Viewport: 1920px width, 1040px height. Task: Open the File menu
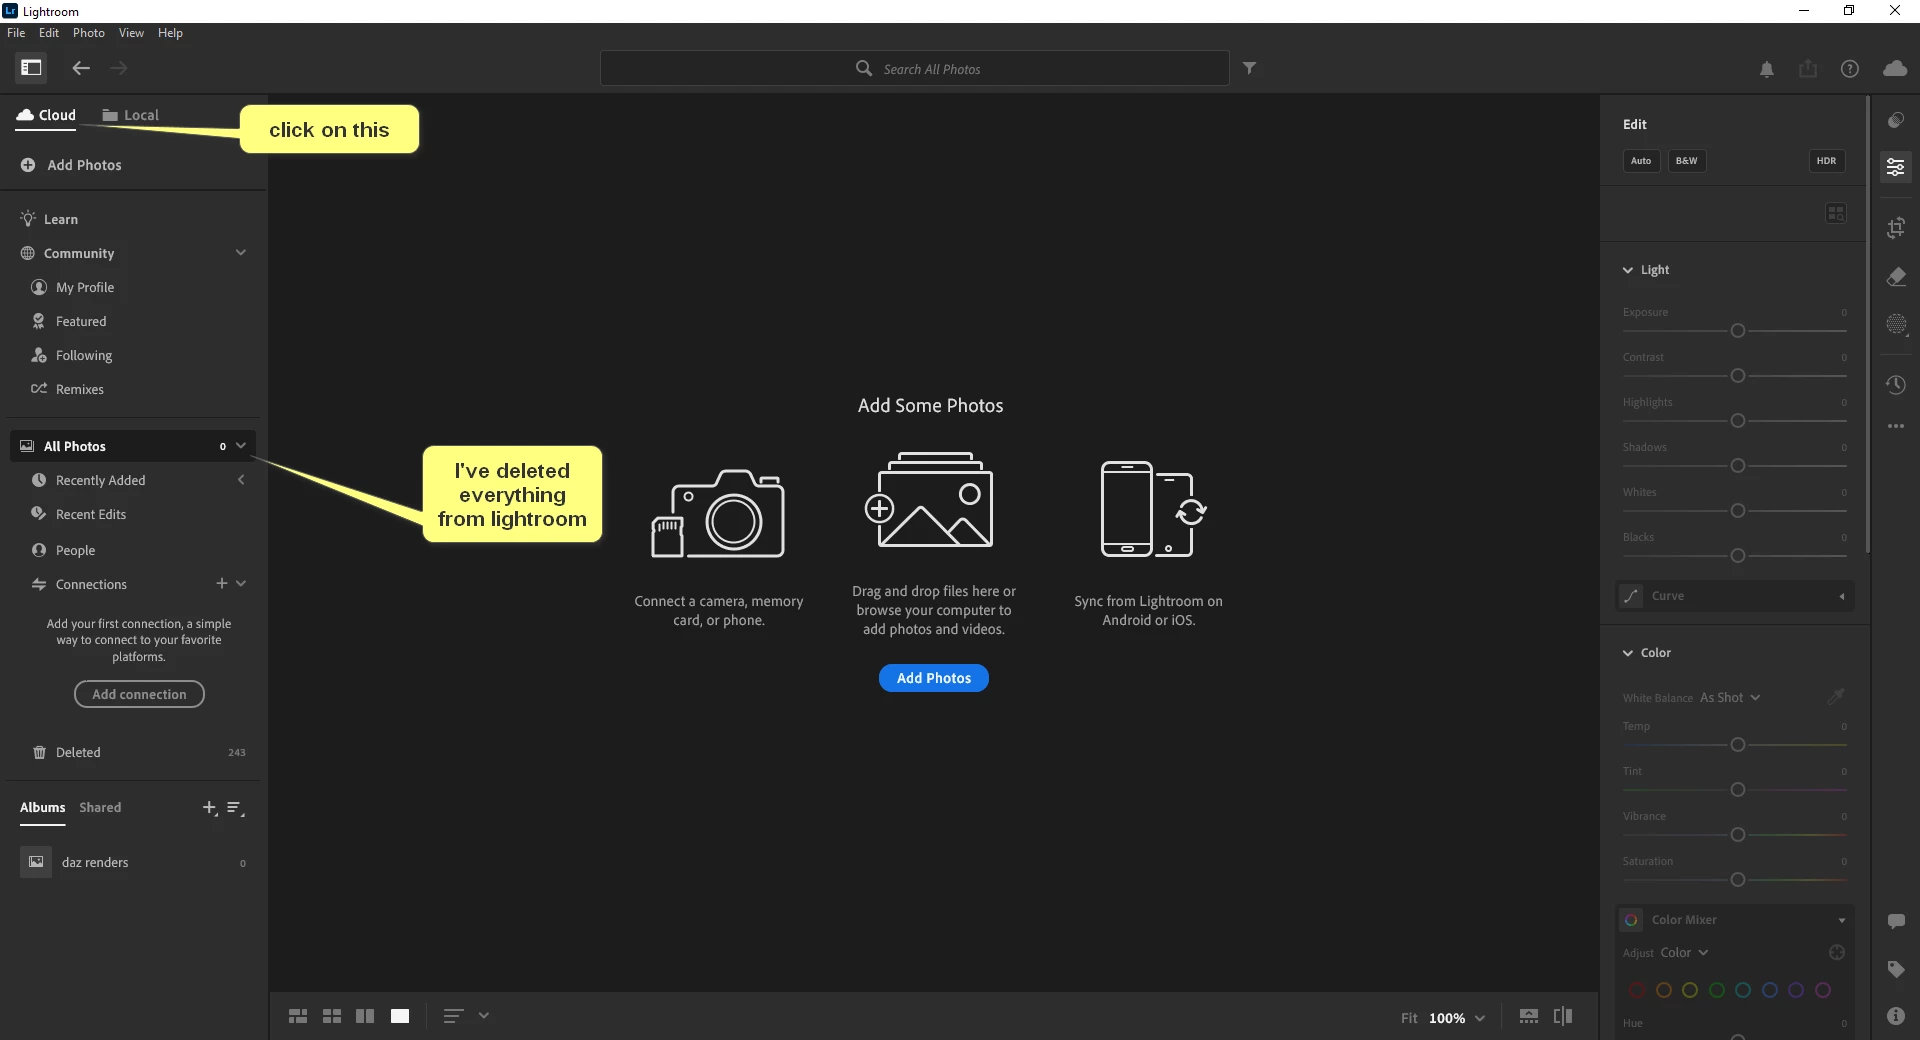click(x=16, y=33)
